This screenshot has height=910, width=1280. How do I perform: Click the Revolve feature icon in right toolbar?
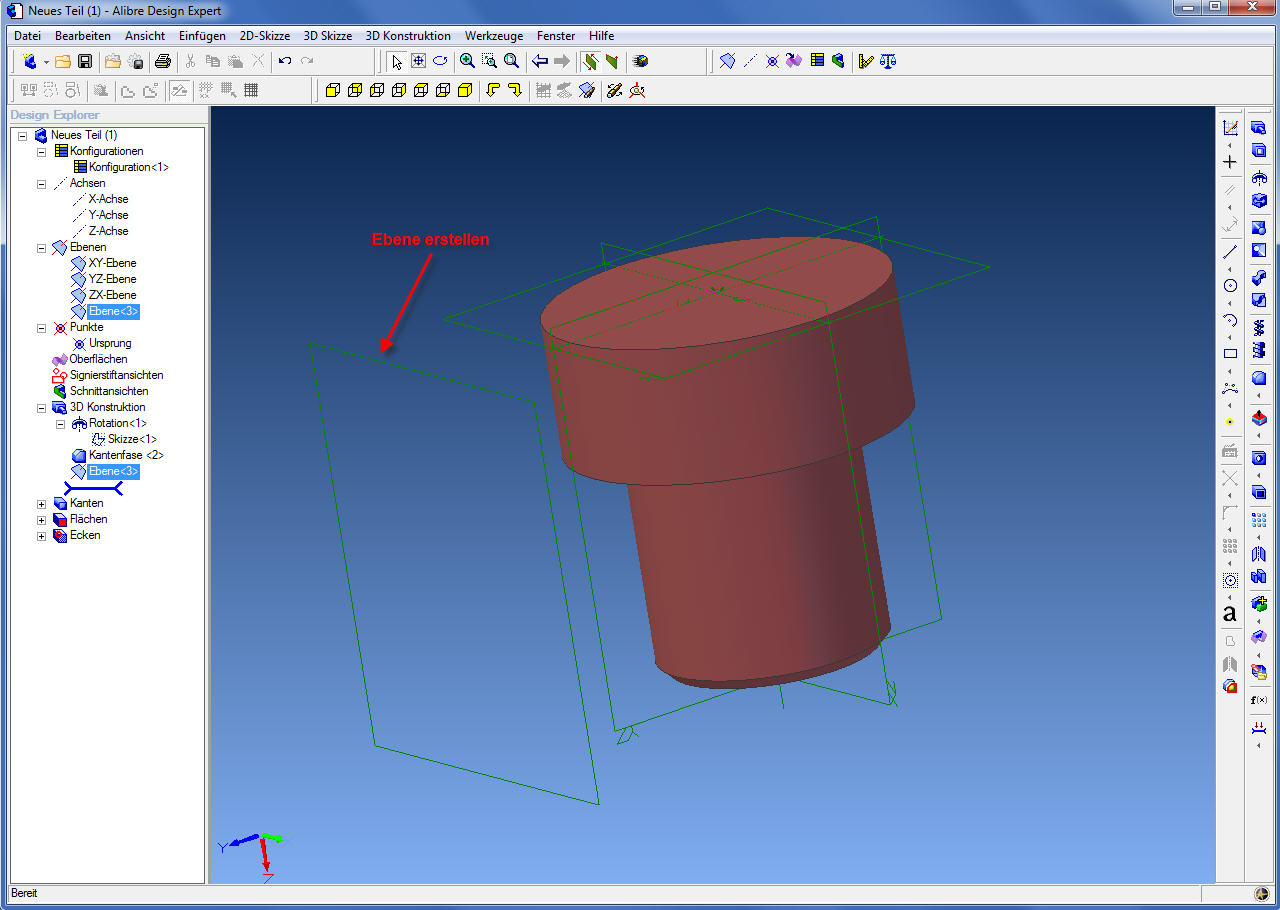coord(1259,177)
